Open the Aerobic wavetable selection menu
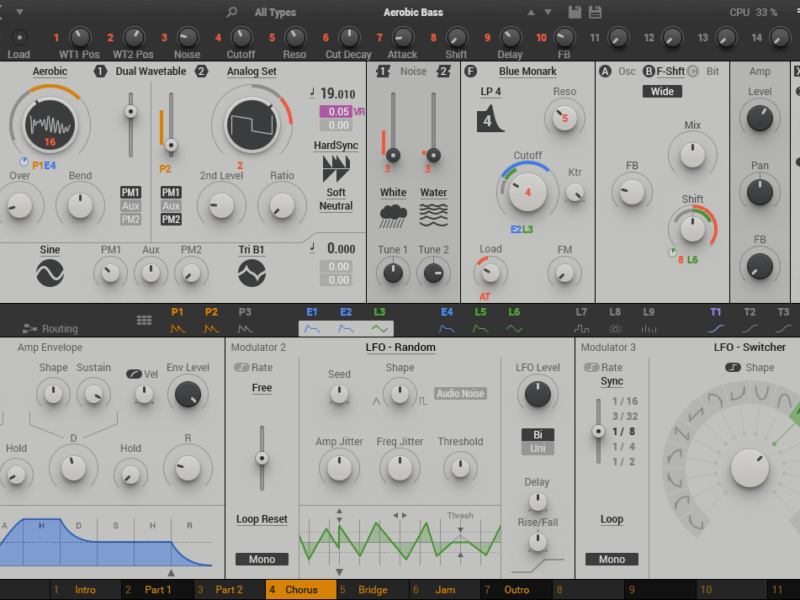Image resolution: width=800 pixels, height=600 pixels. 50,72
